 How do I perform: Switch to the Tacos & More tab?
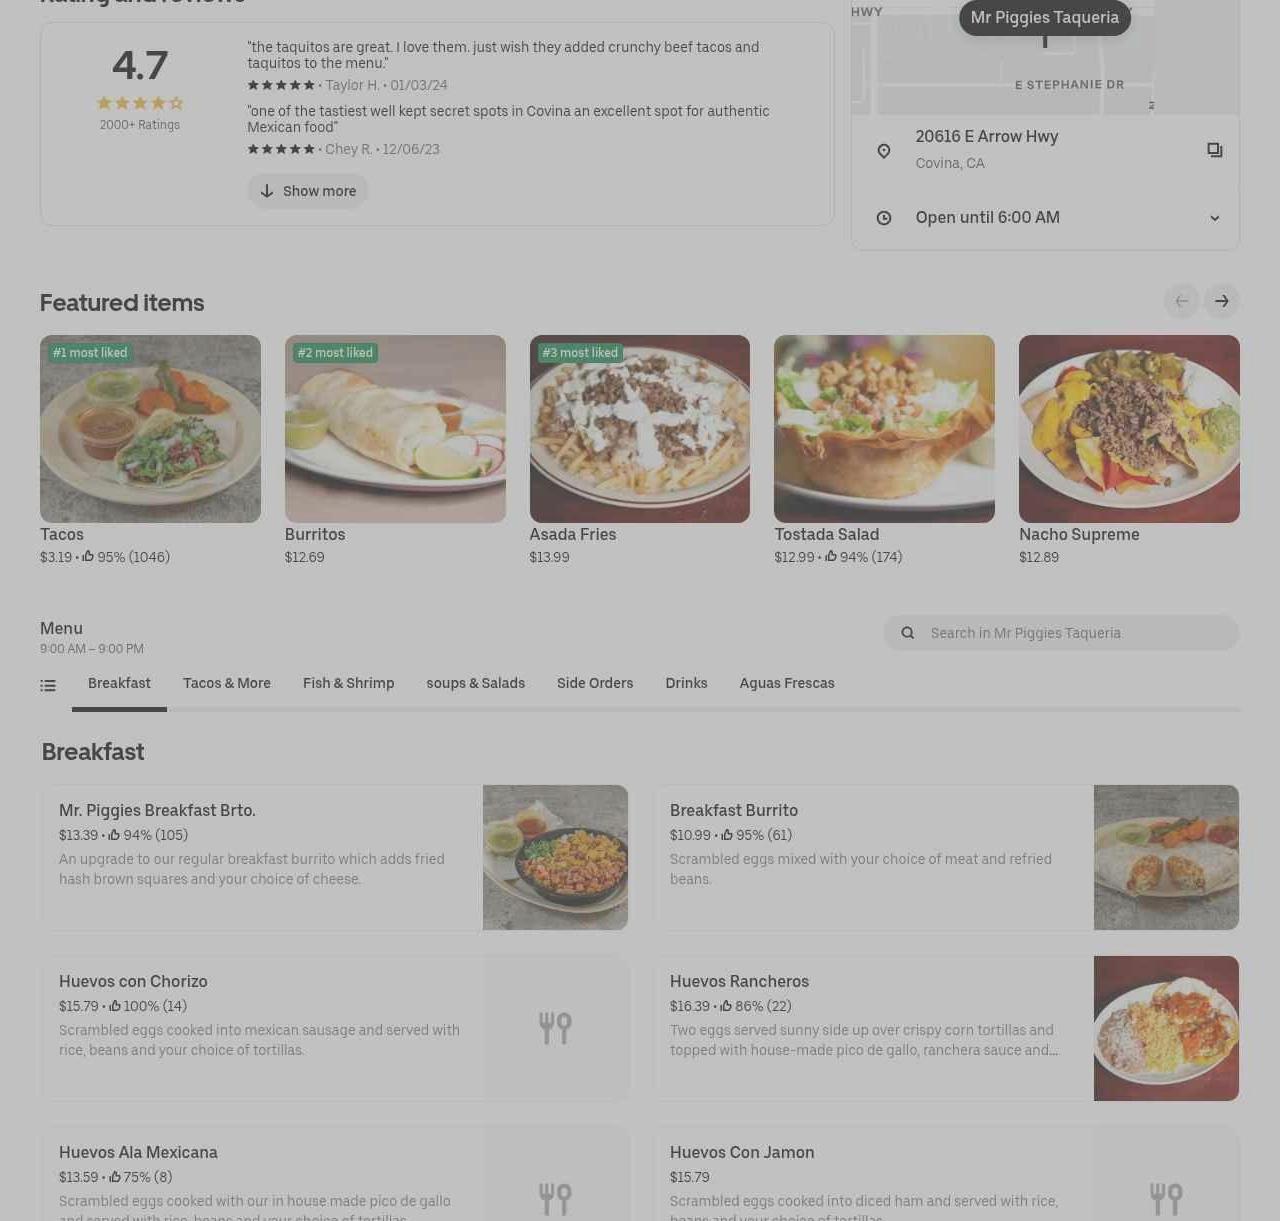pyautogui.click(x=227, y=684)
